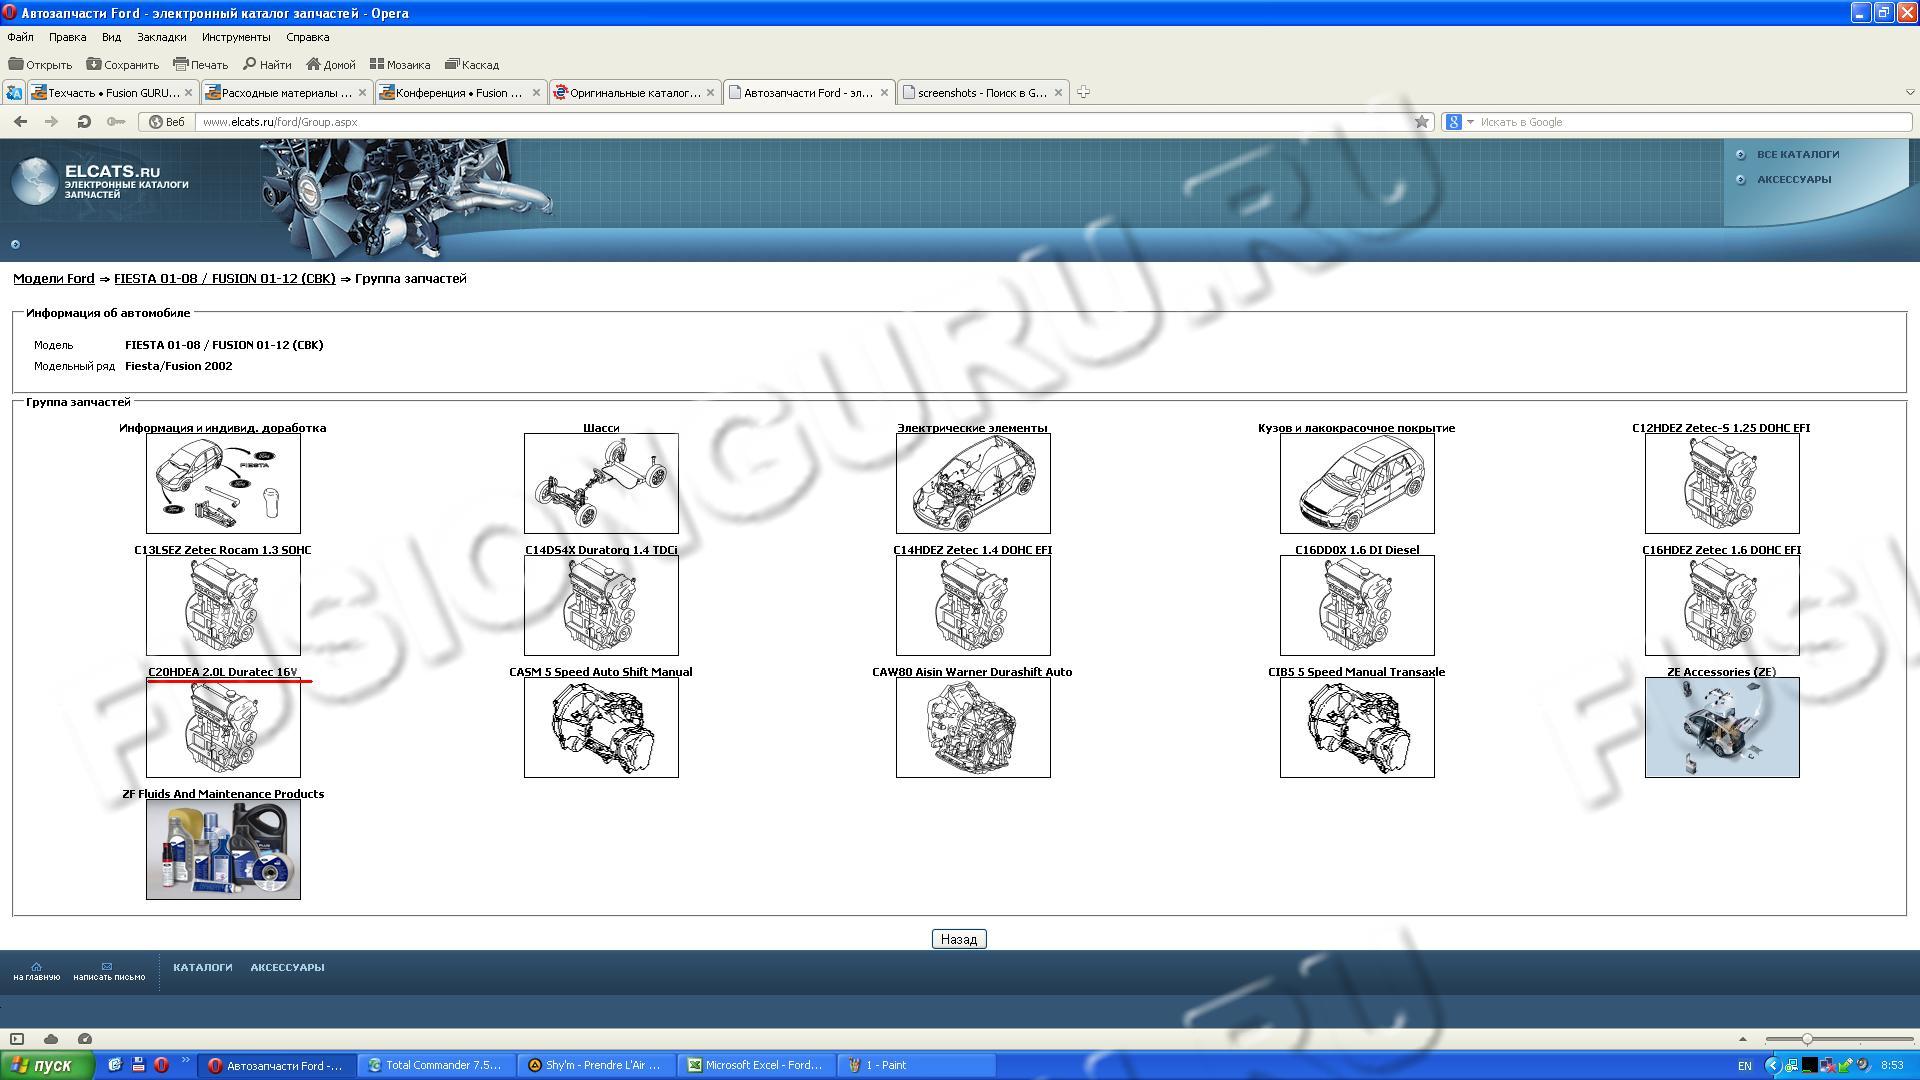The height and width of the screenshot is (1080, 1920).
Task: Open the Шасси chassis diagram
Action: (x=601, y=483)
